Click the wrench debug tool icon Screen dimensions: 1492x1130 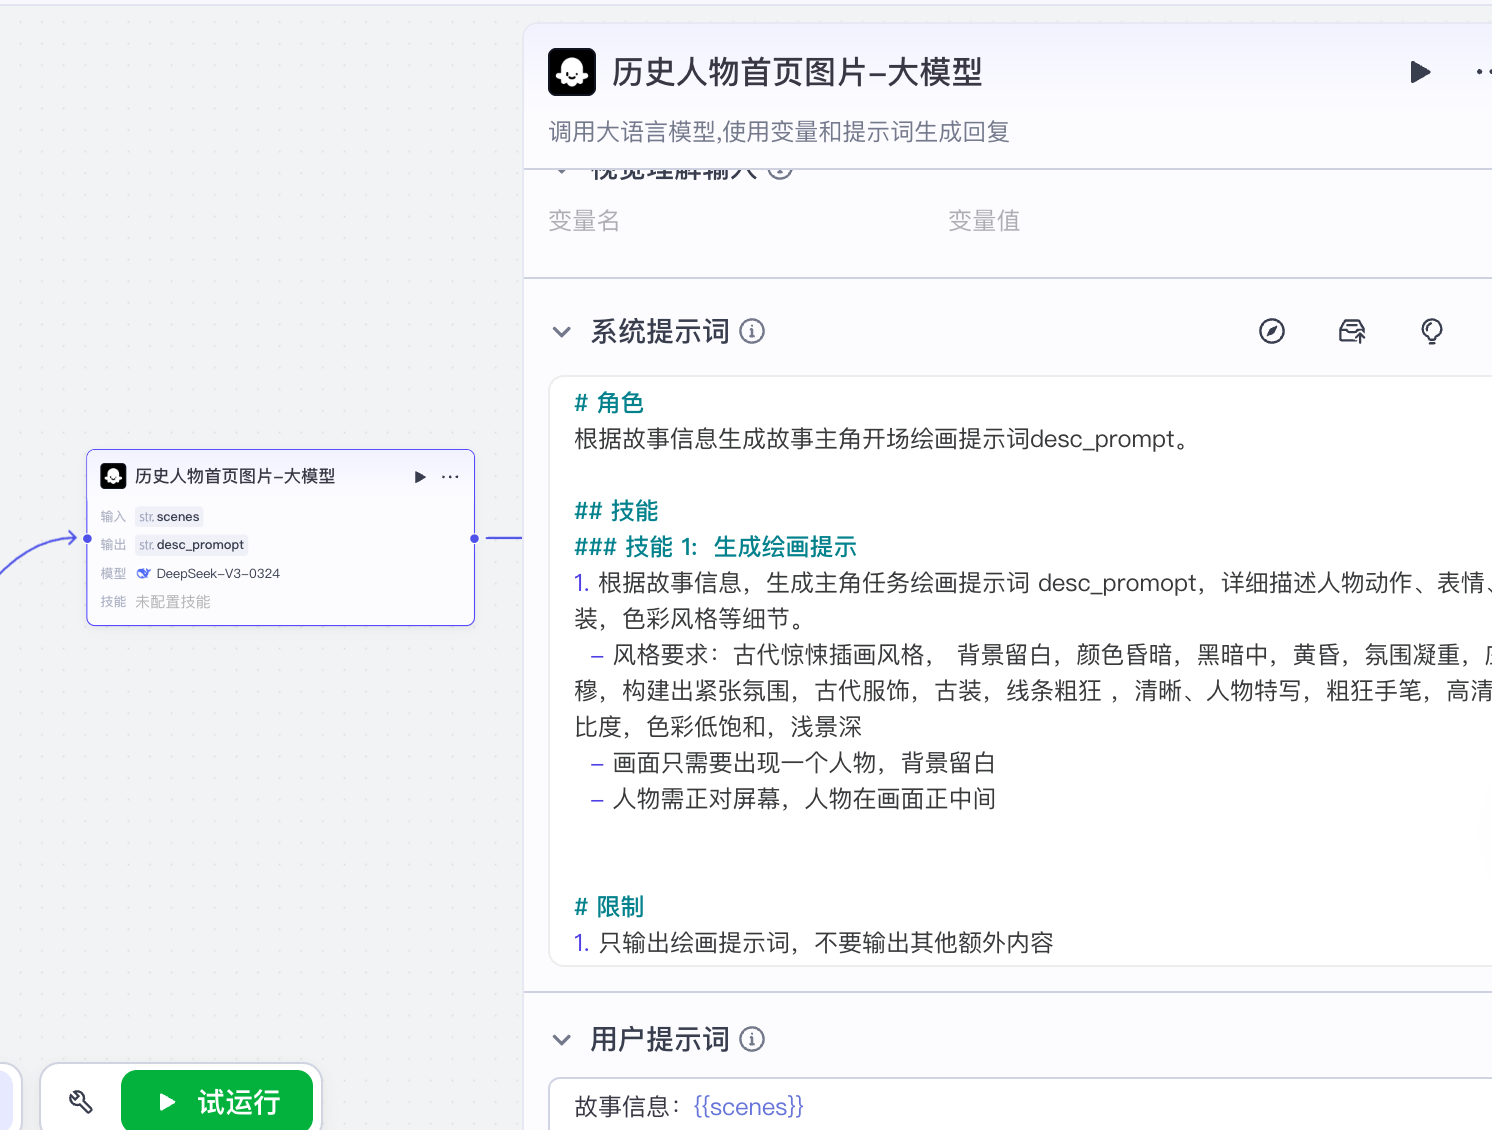[x=81, y=1102]
